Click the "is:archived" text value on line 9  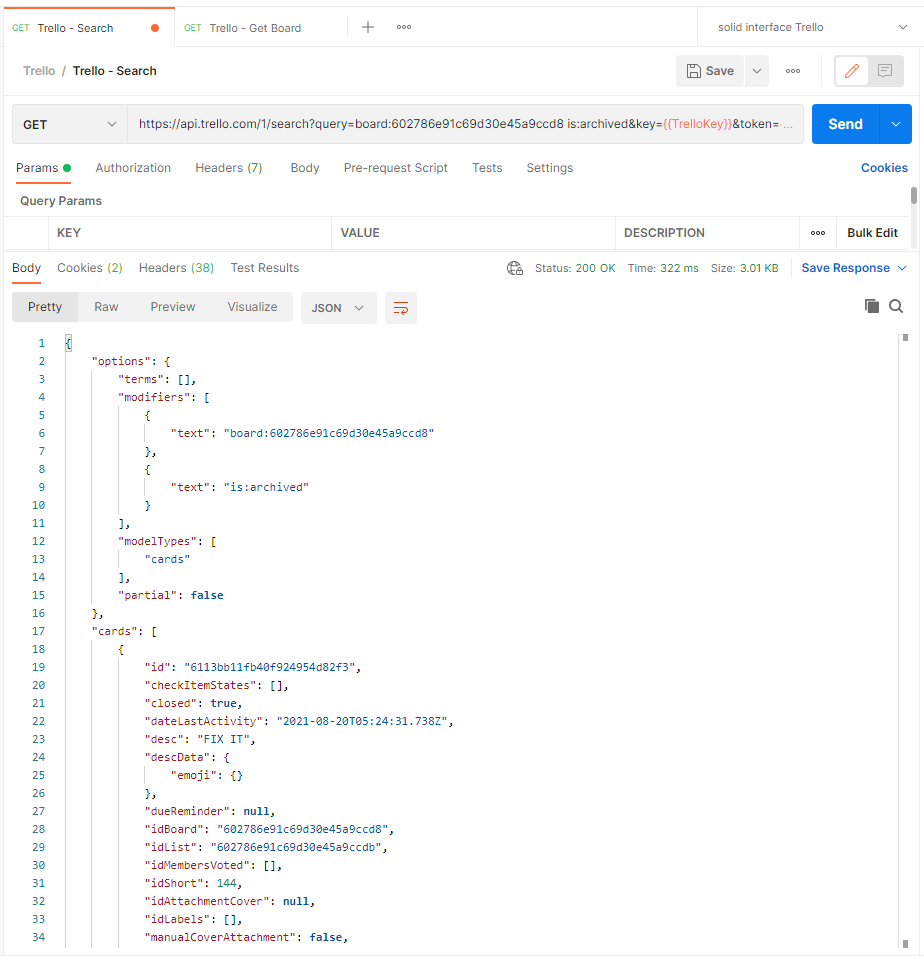266,487
